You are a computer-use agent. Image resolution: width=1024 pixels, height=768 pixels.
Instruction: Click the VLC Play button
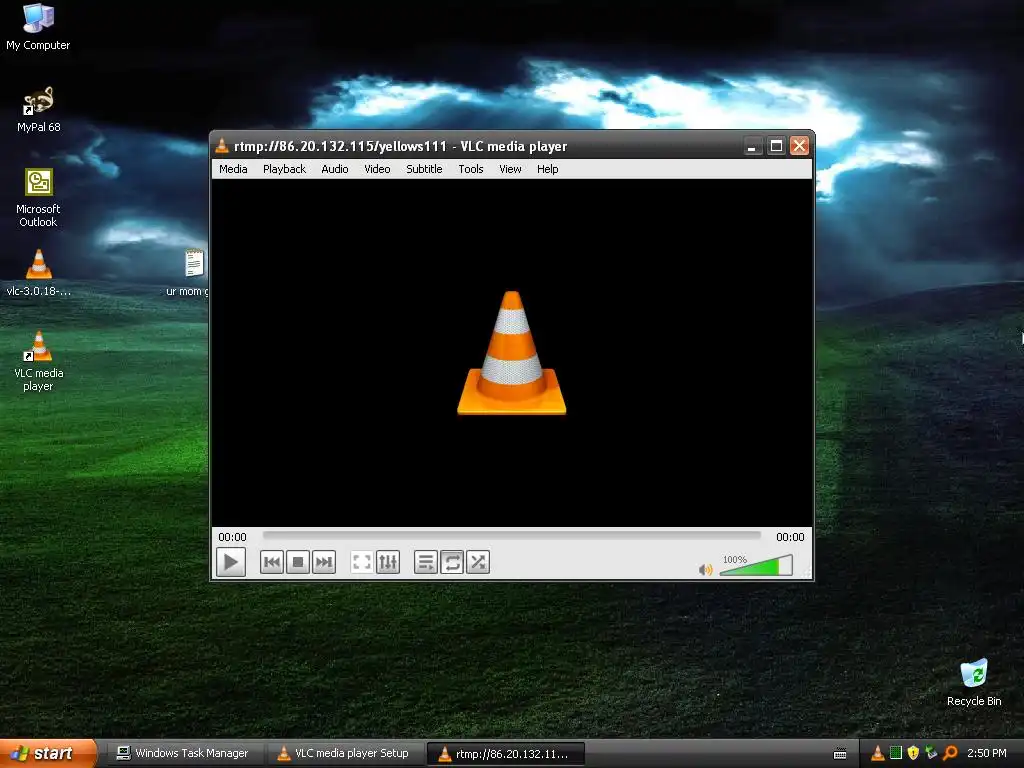[231, 562]
